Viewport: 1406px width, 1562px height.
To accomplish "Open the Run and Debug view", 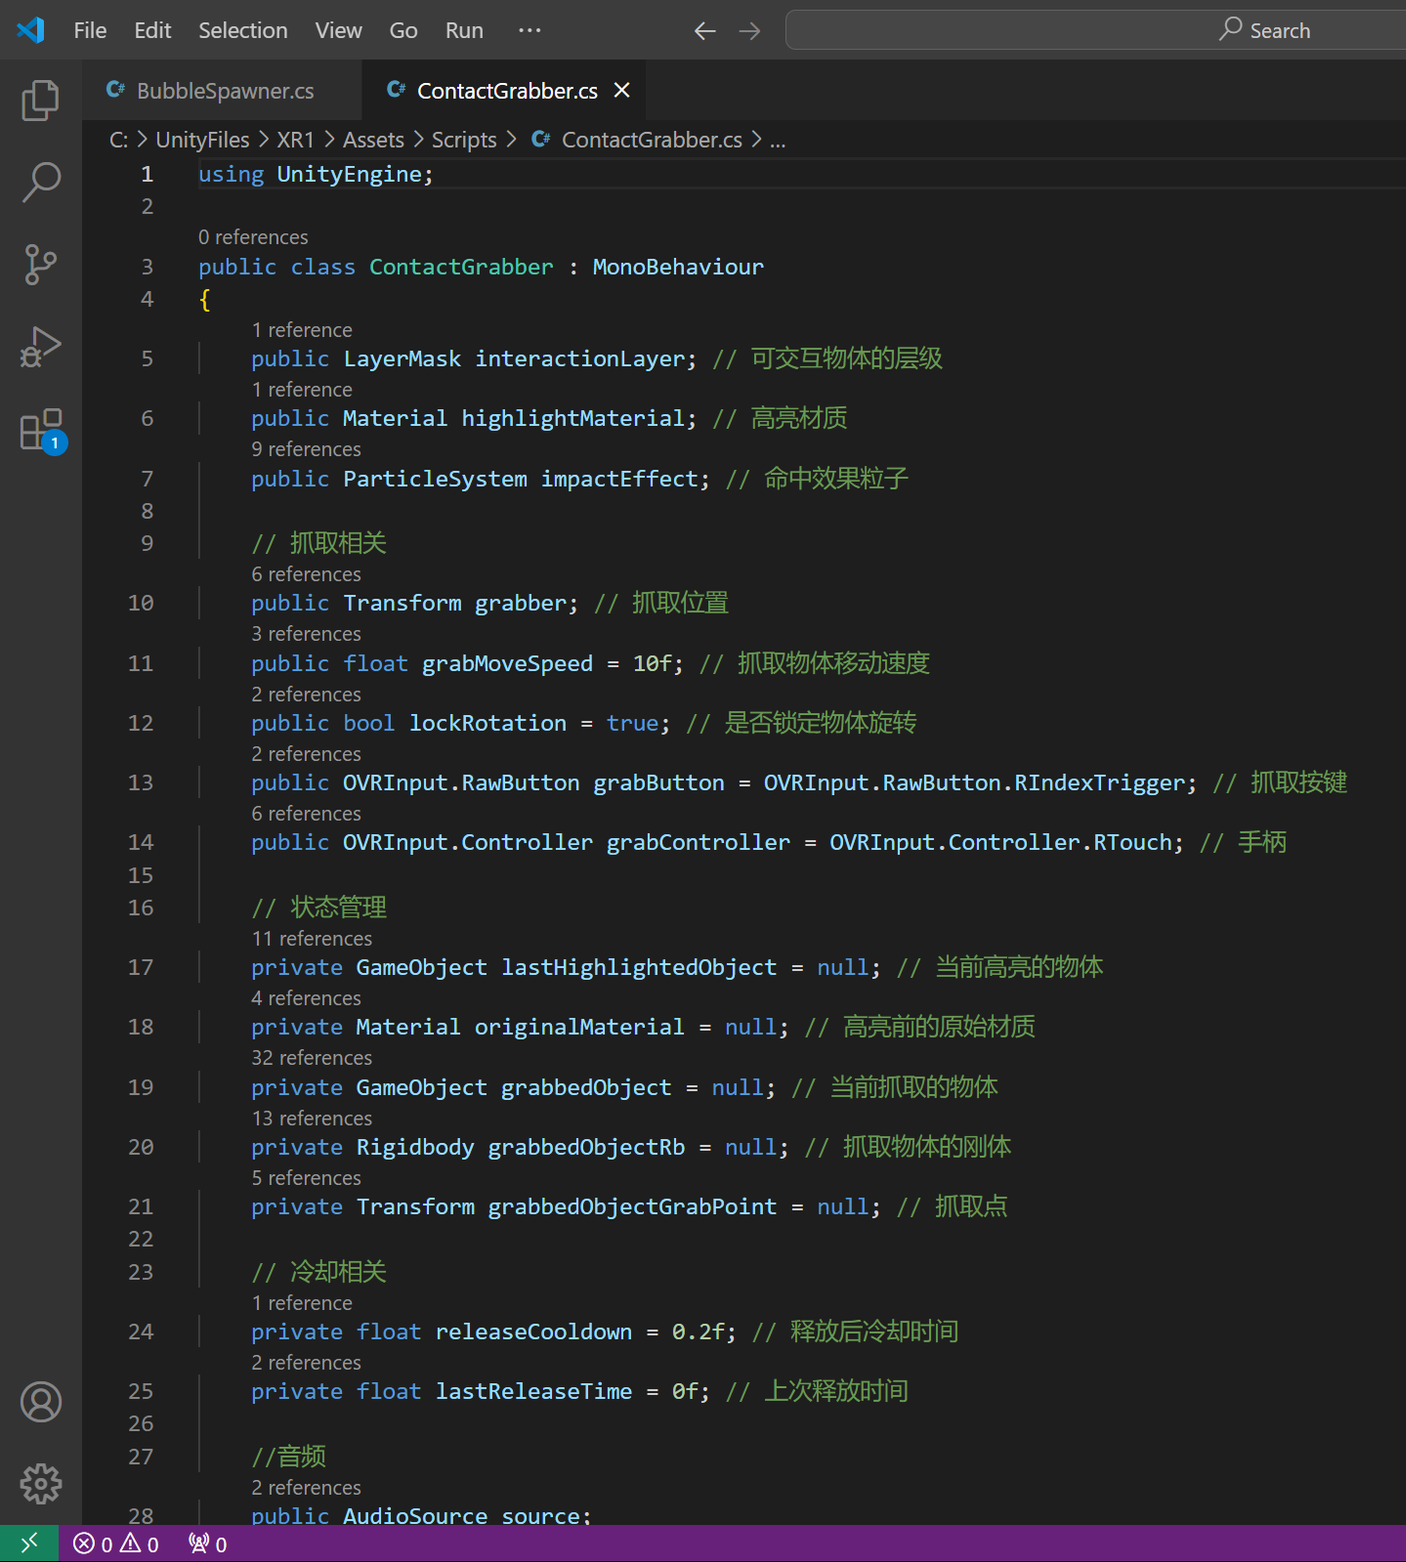I will pyautogui.click(x=40, y=347).
